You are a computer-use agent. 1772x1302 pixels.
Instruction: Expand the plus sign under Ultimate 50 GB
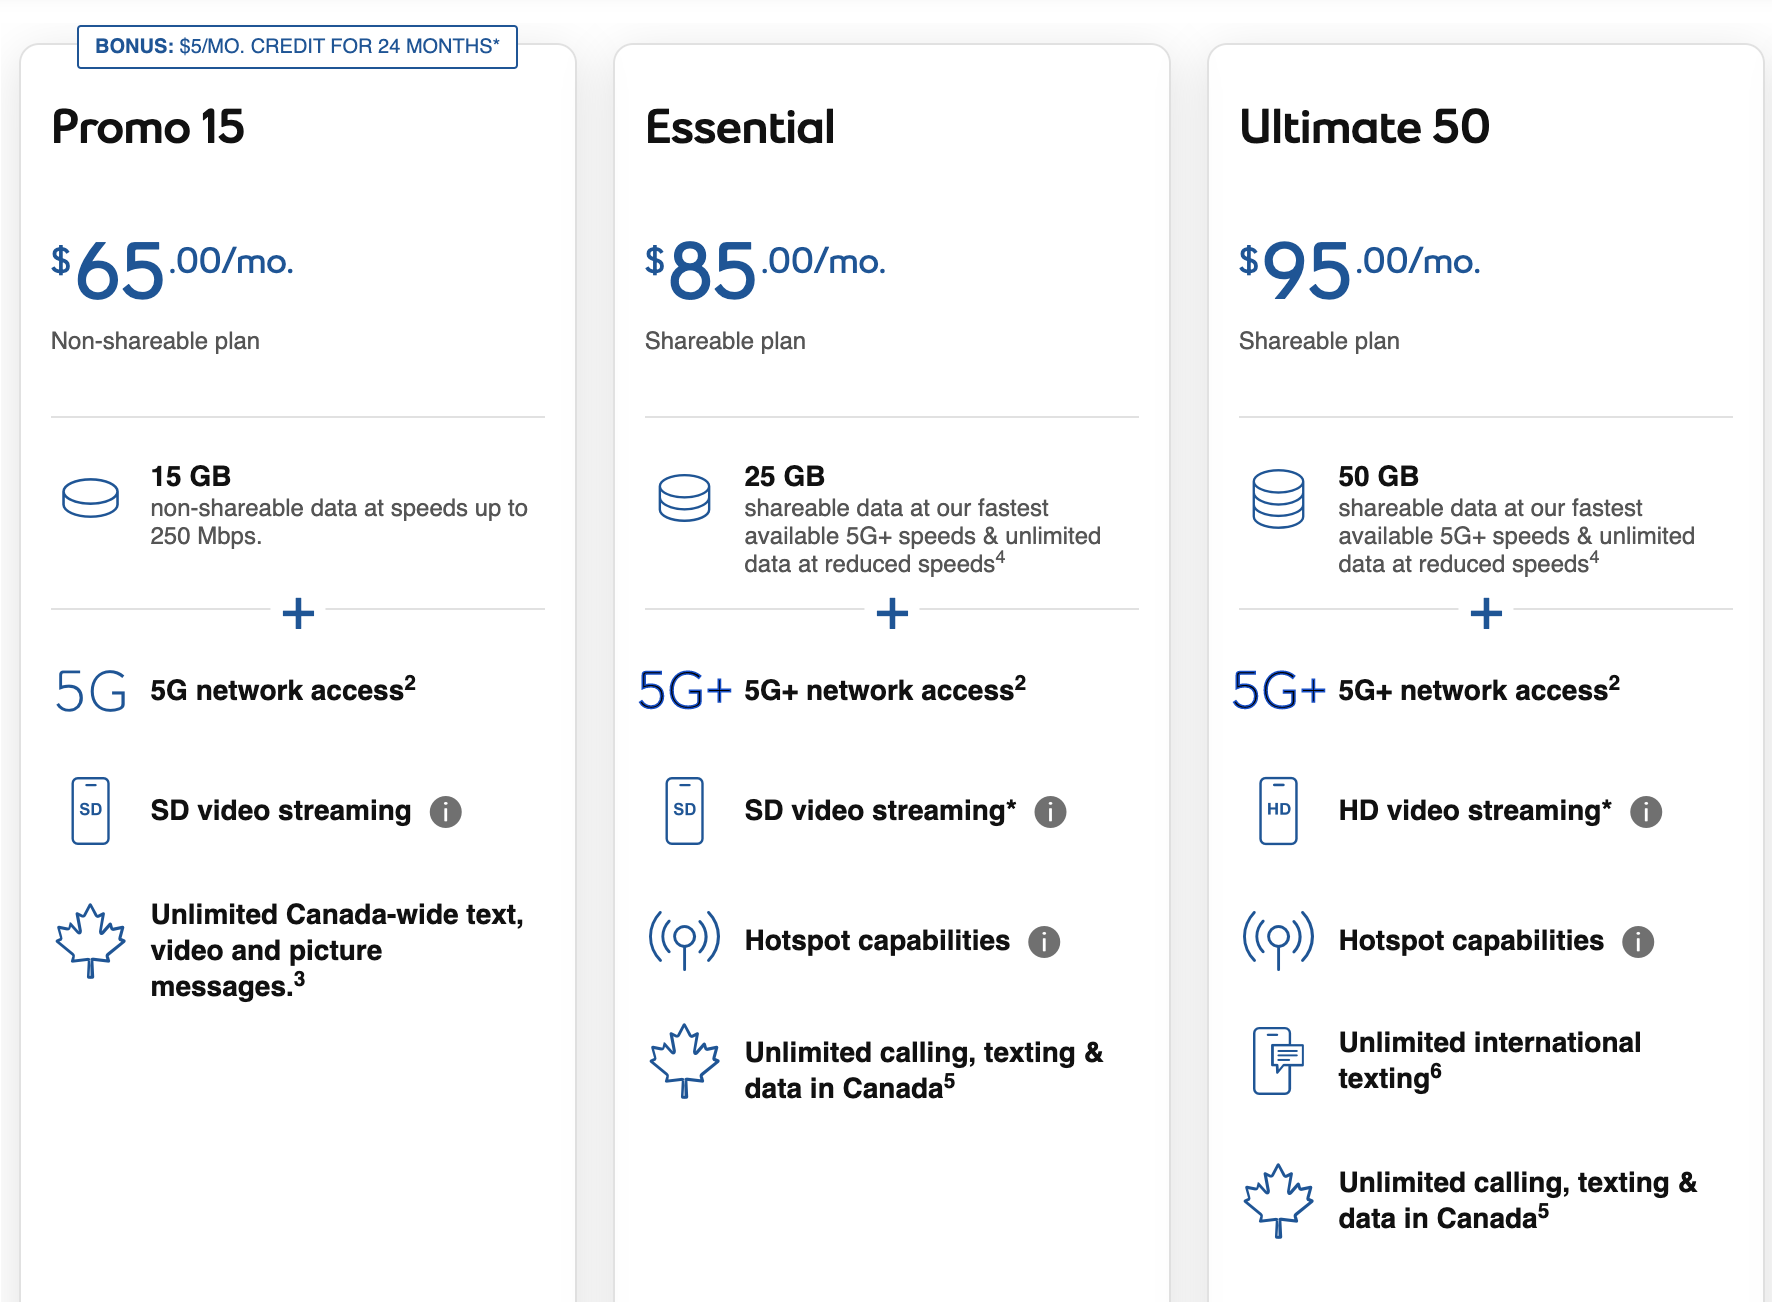pos(1486,613)
